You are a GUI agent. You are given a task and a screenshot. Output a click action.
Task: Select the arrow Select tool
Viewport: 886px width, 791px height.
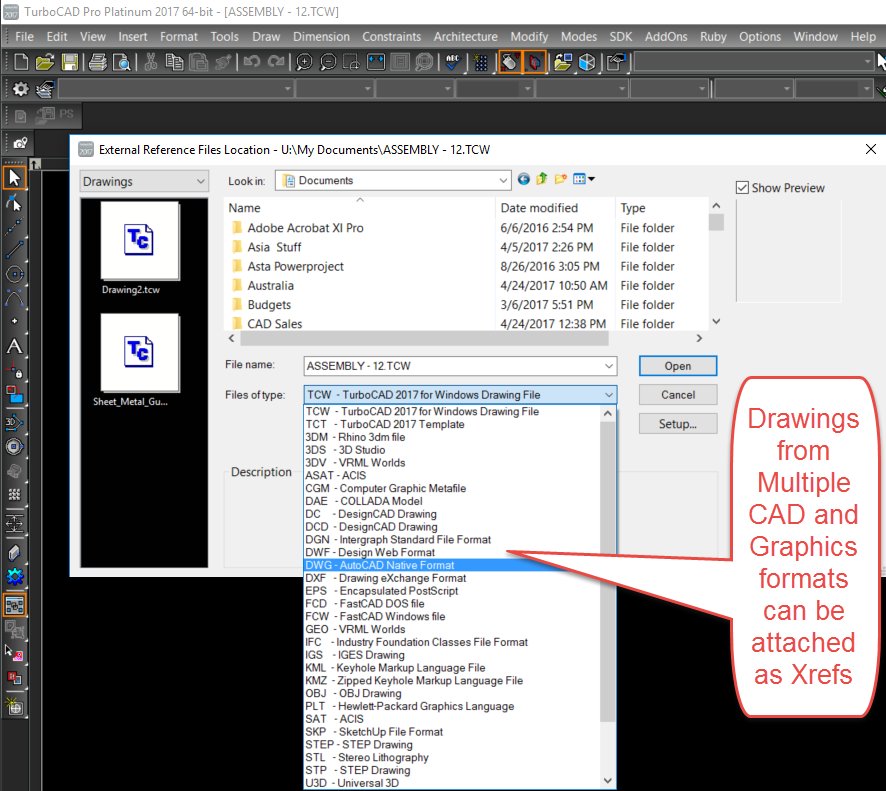14,176
